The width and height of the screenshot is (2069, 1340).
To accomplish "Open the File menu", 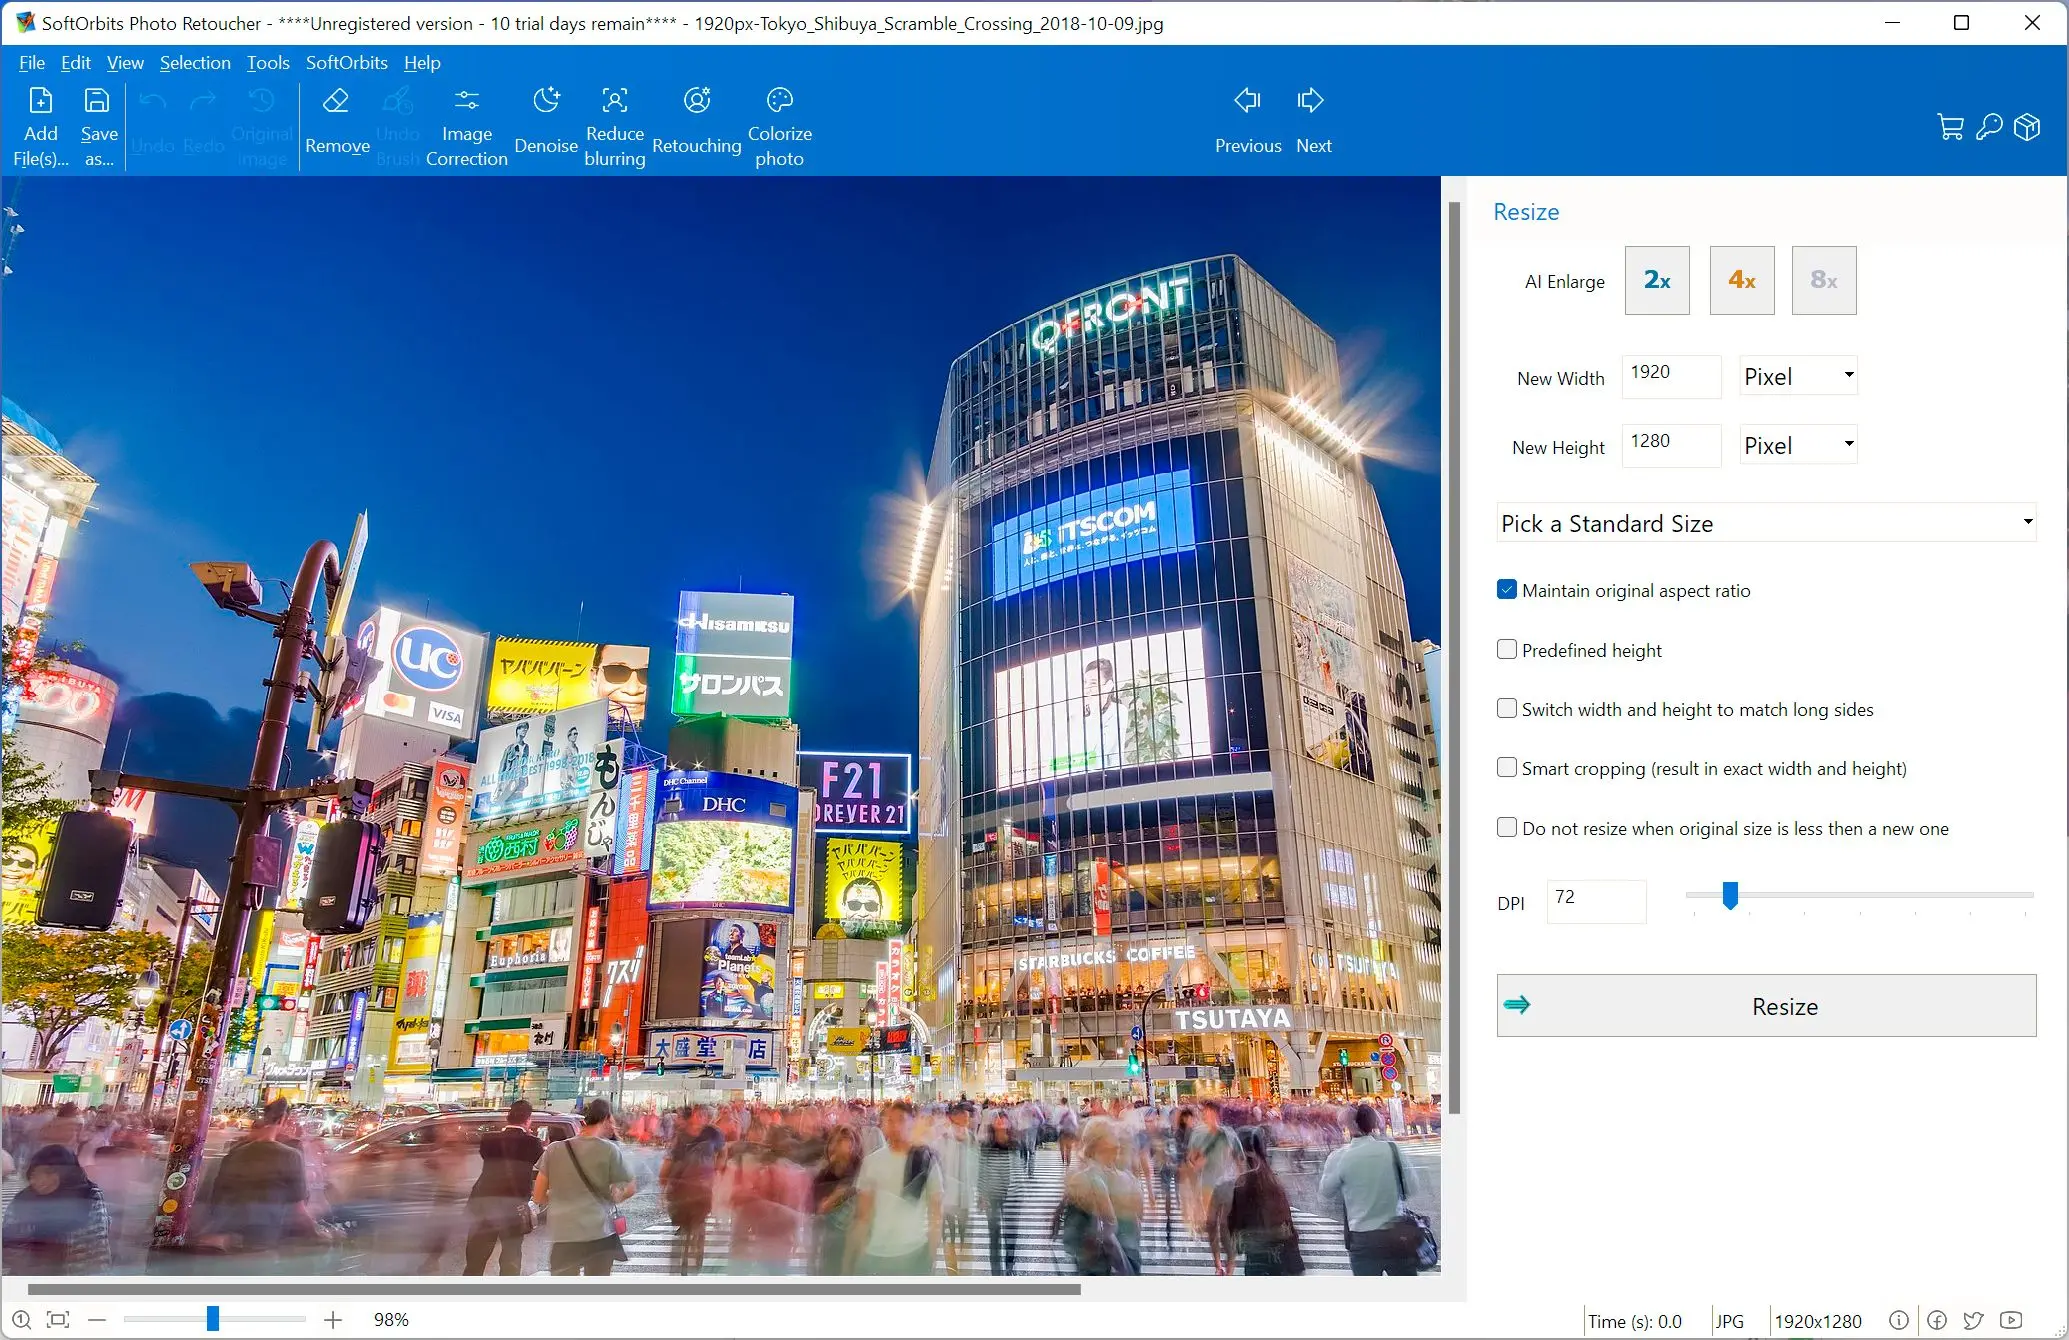I will coord(29,62).
